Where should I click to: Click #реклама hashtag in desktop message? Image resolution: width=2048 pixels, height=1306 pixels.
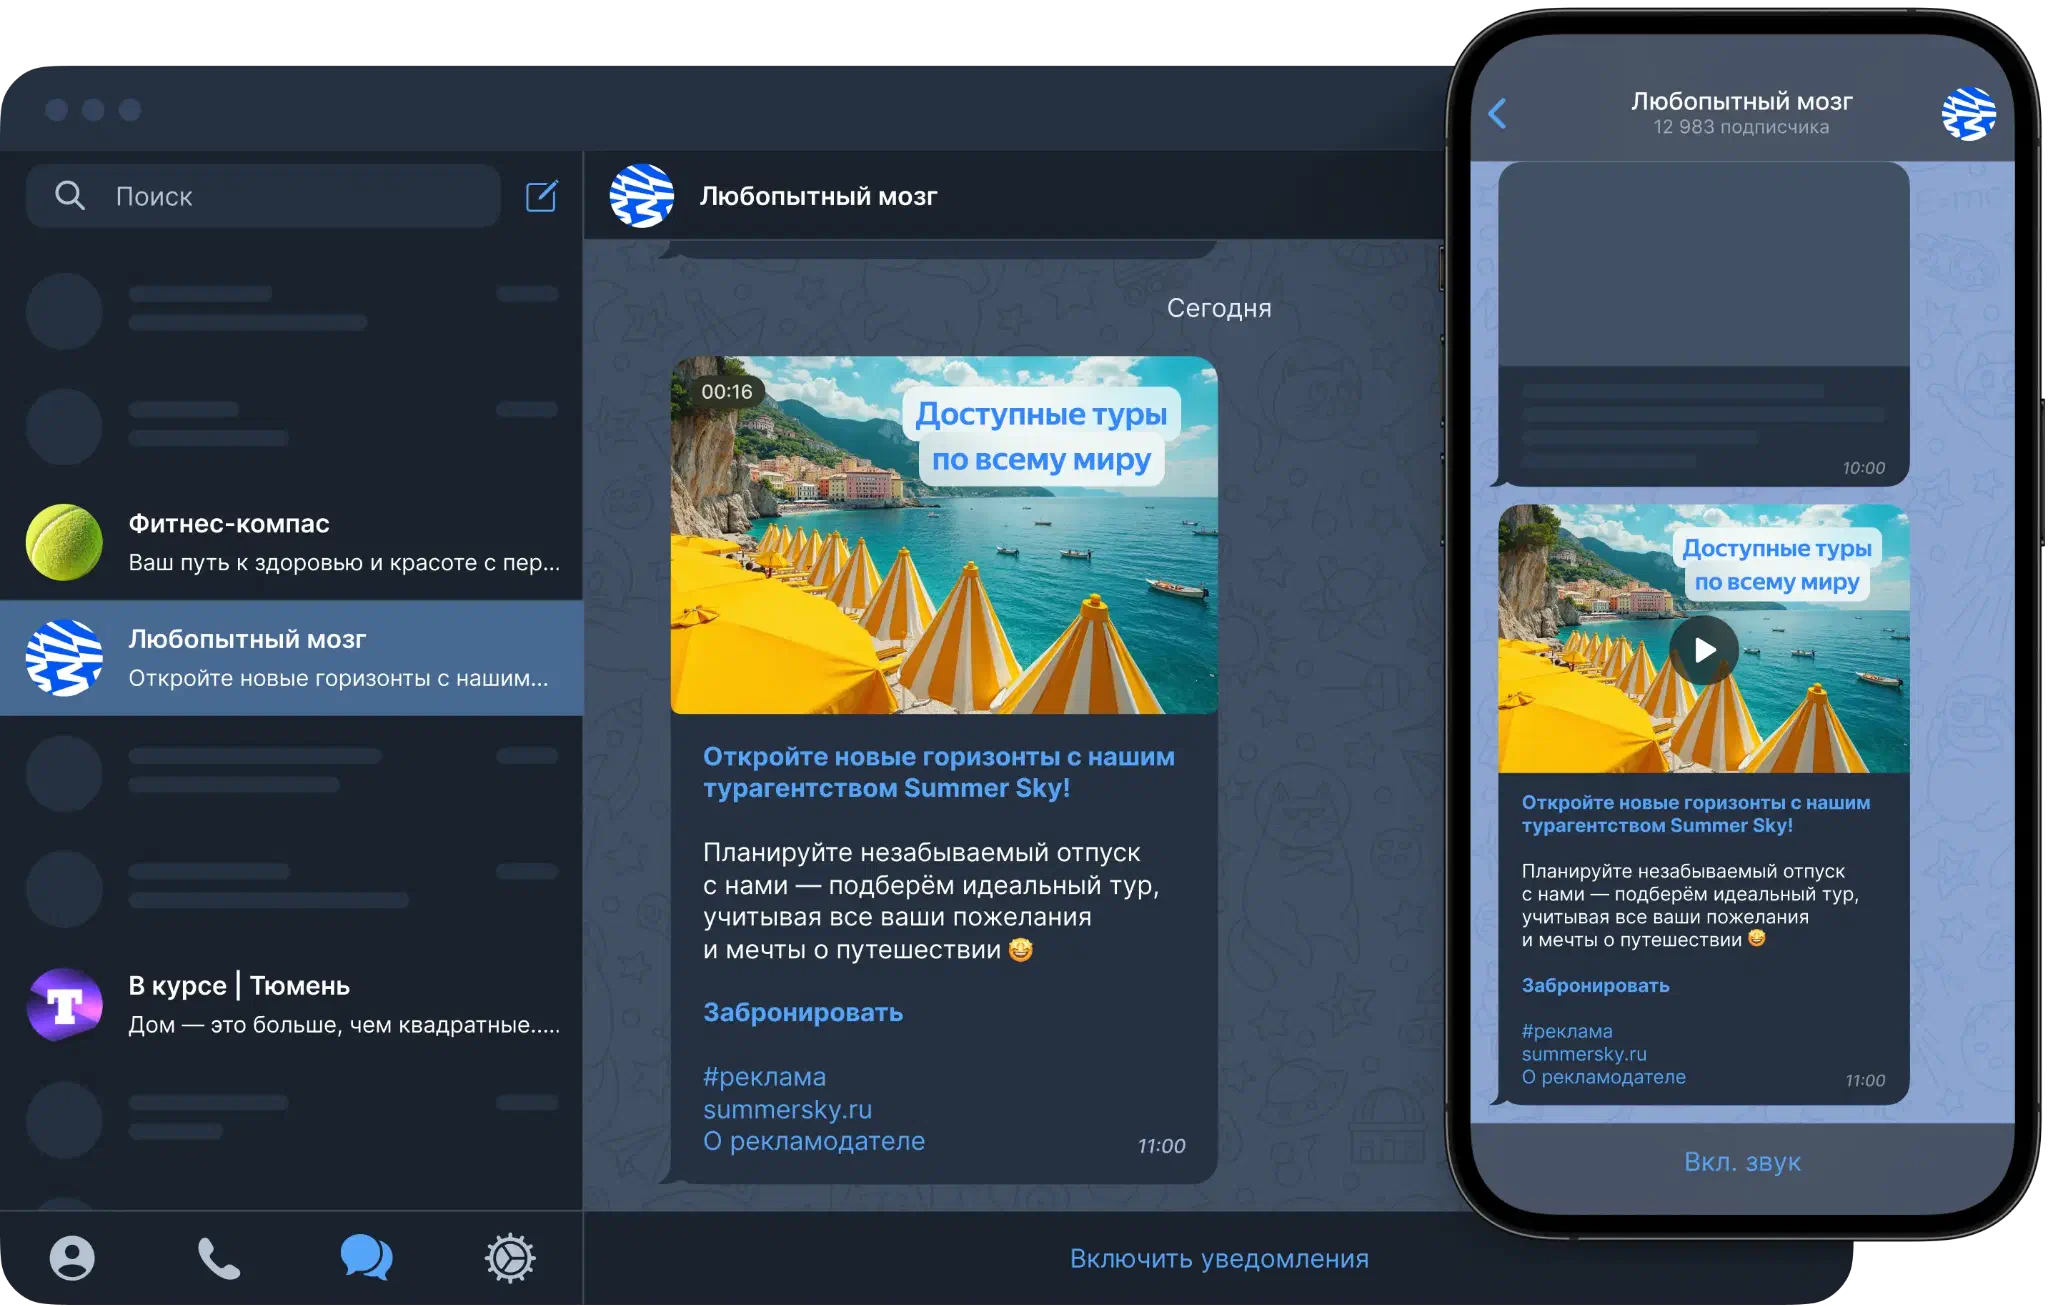click(x=764, y=1077)
